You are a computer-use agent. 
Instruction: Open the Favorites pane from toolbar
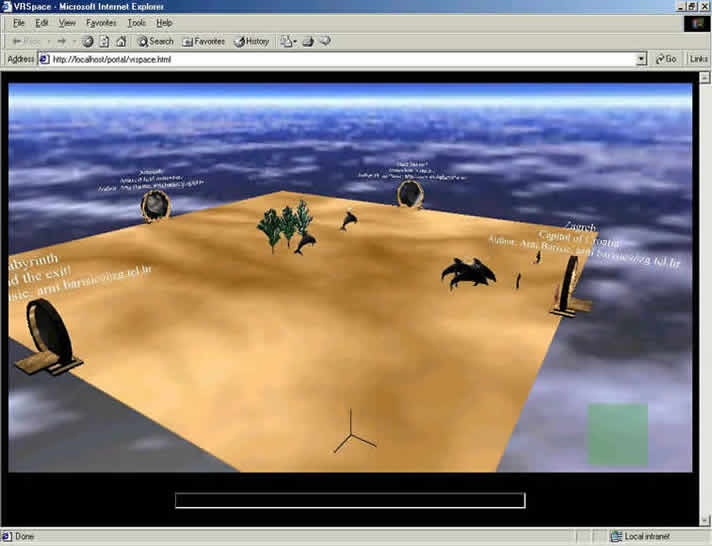(x=203, y=41)
